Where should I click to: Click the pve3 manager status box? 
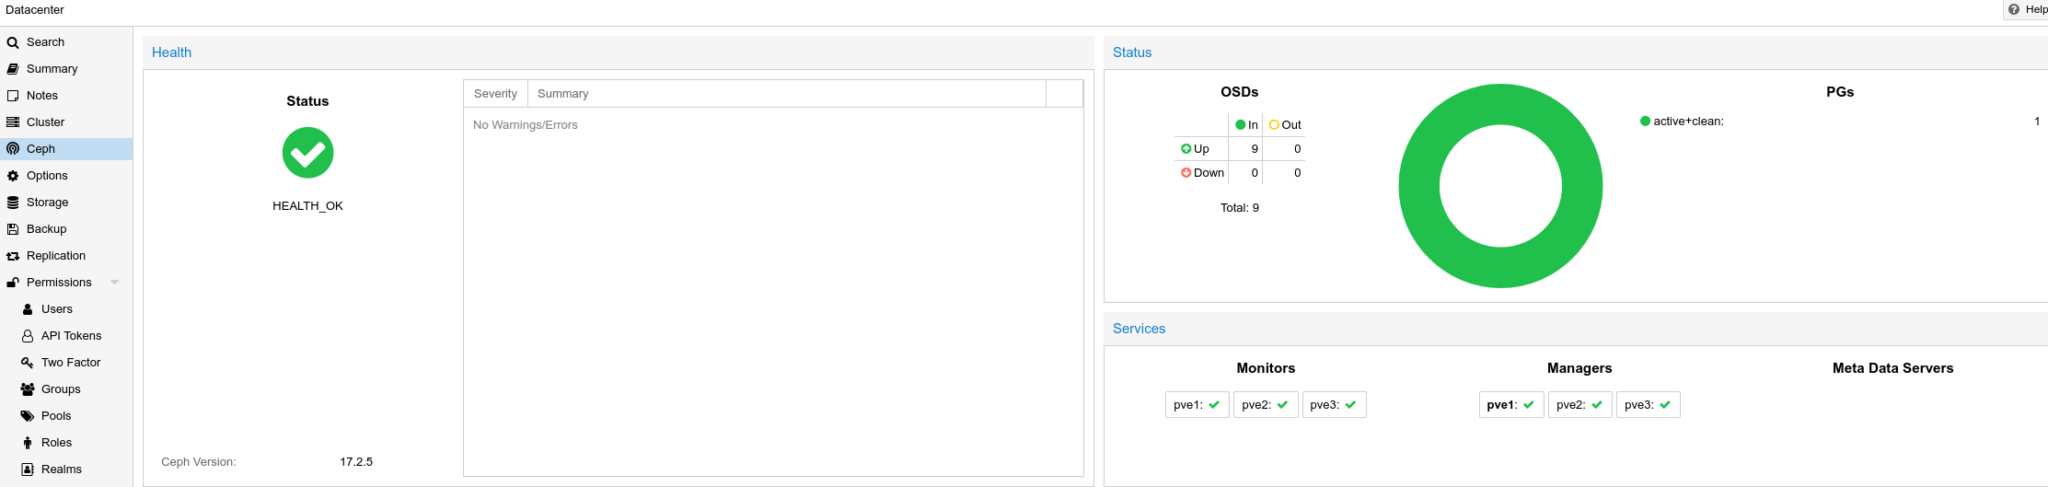tap(1647, 405)
